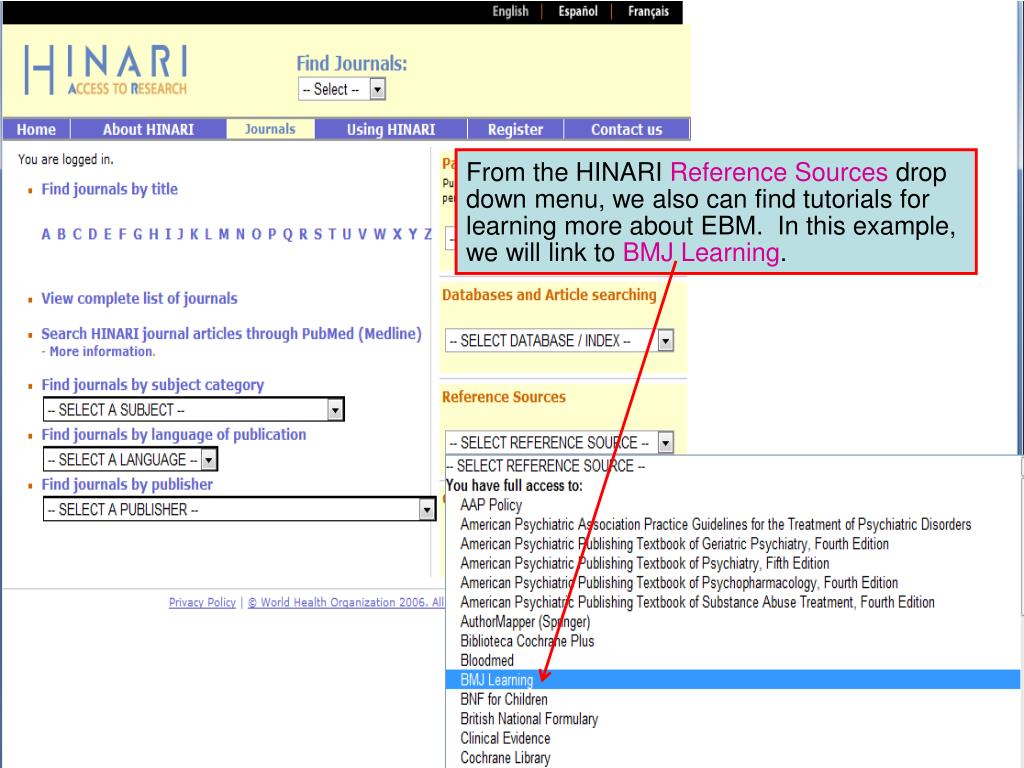Search HINARI articles through PubMed (Medline)
This screenshot has height=768, width=1024.
point(231,334)
